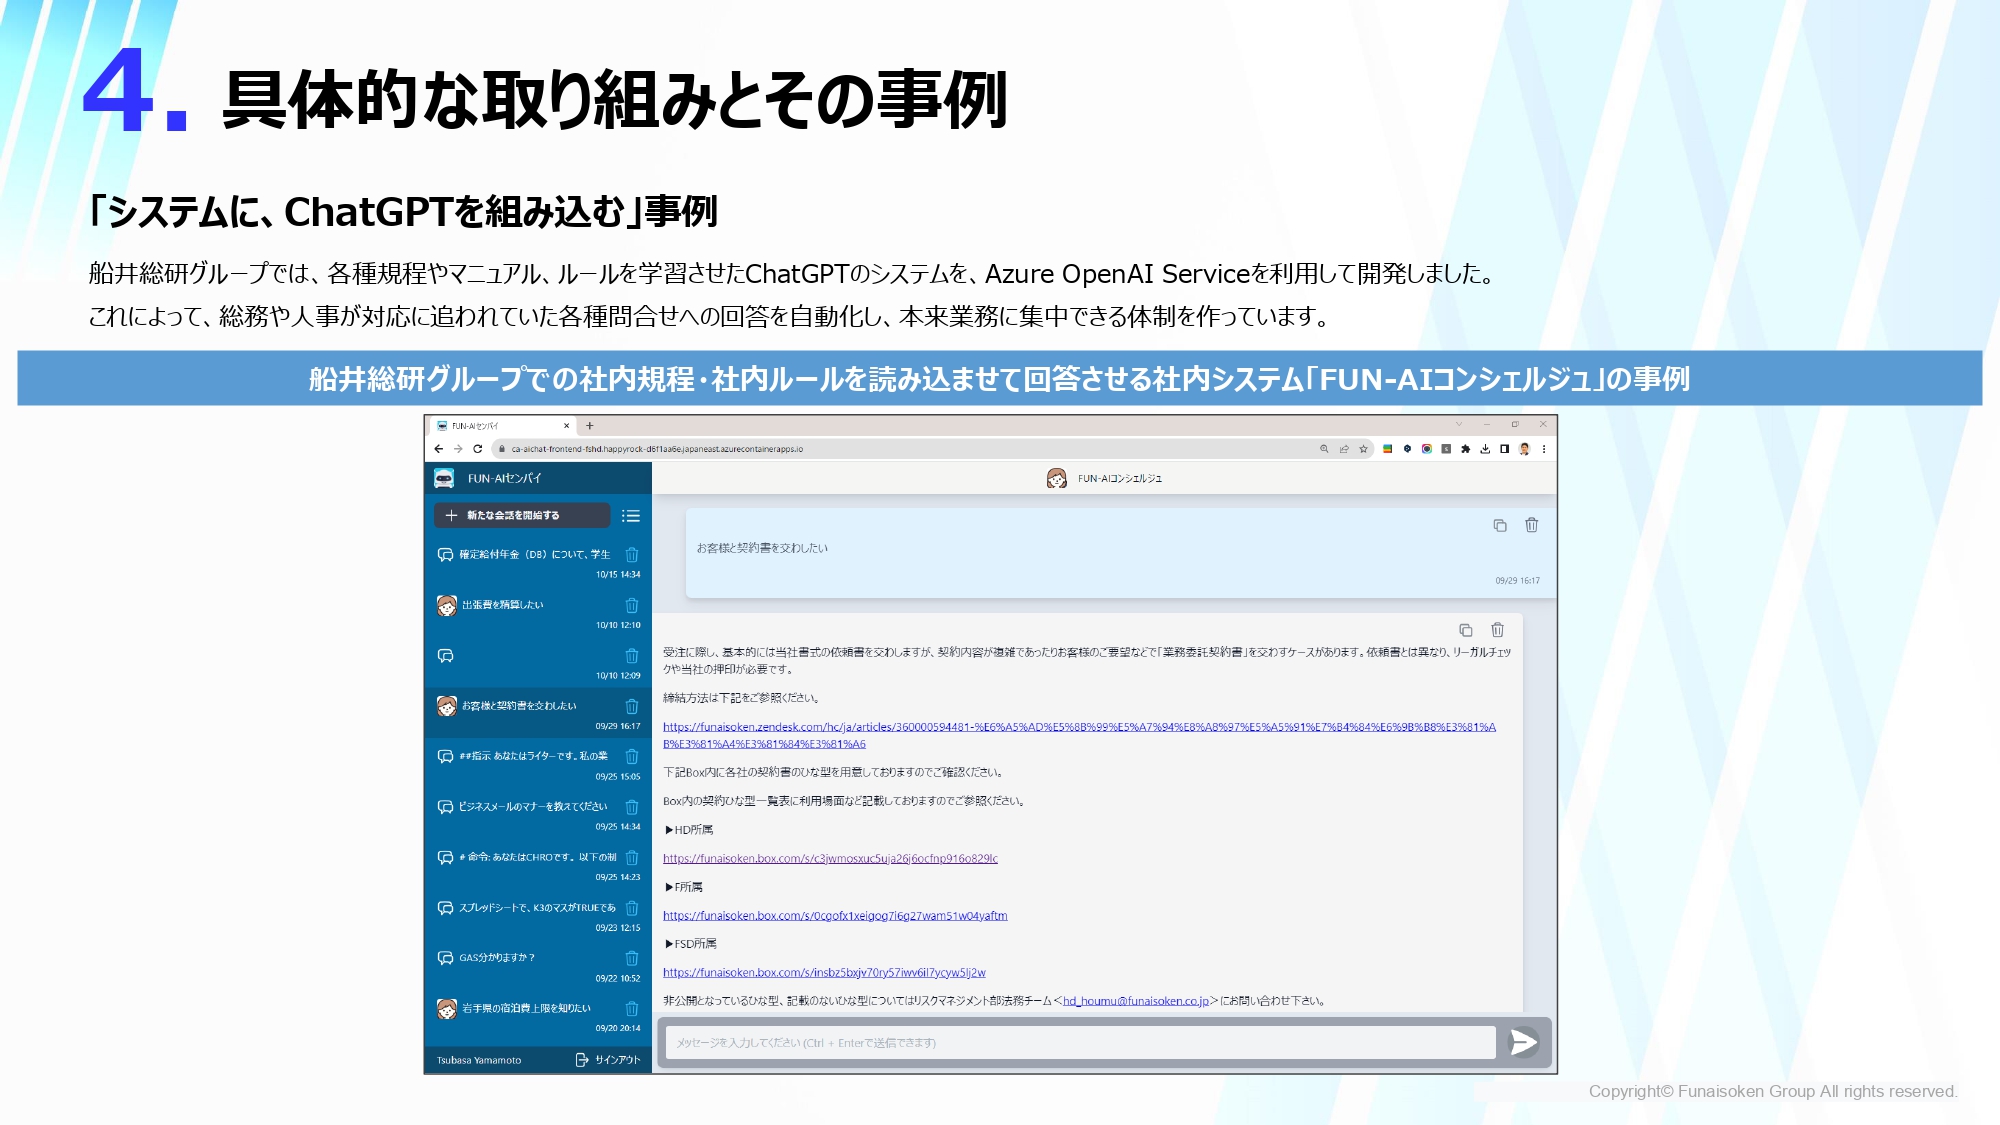Open the browser three-dot menu
This screenshot has width=2000, height=1125.
click(1544, 449)
